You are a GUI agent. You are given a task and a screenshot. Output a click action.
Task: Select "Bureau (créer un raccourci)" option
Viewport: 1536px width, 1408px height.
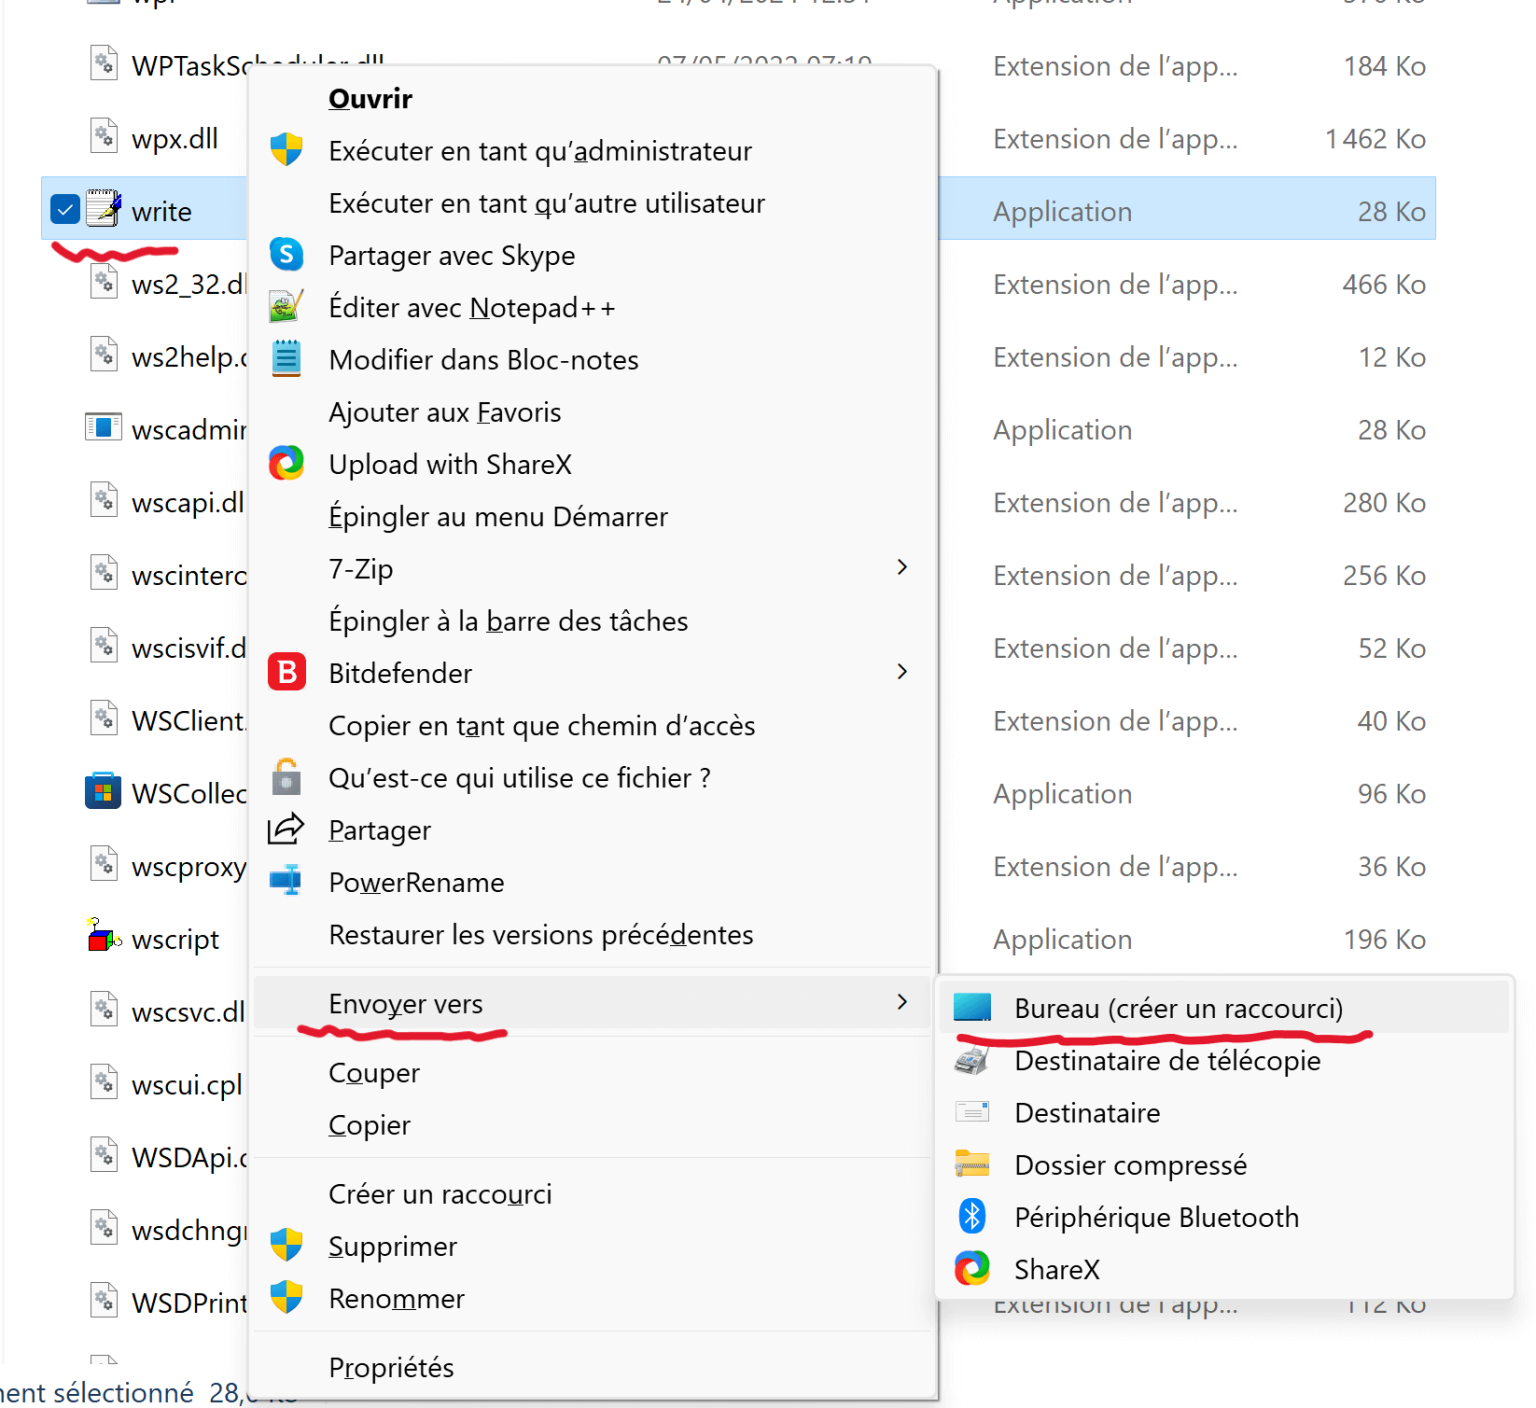click(x=1178, y=1008)
